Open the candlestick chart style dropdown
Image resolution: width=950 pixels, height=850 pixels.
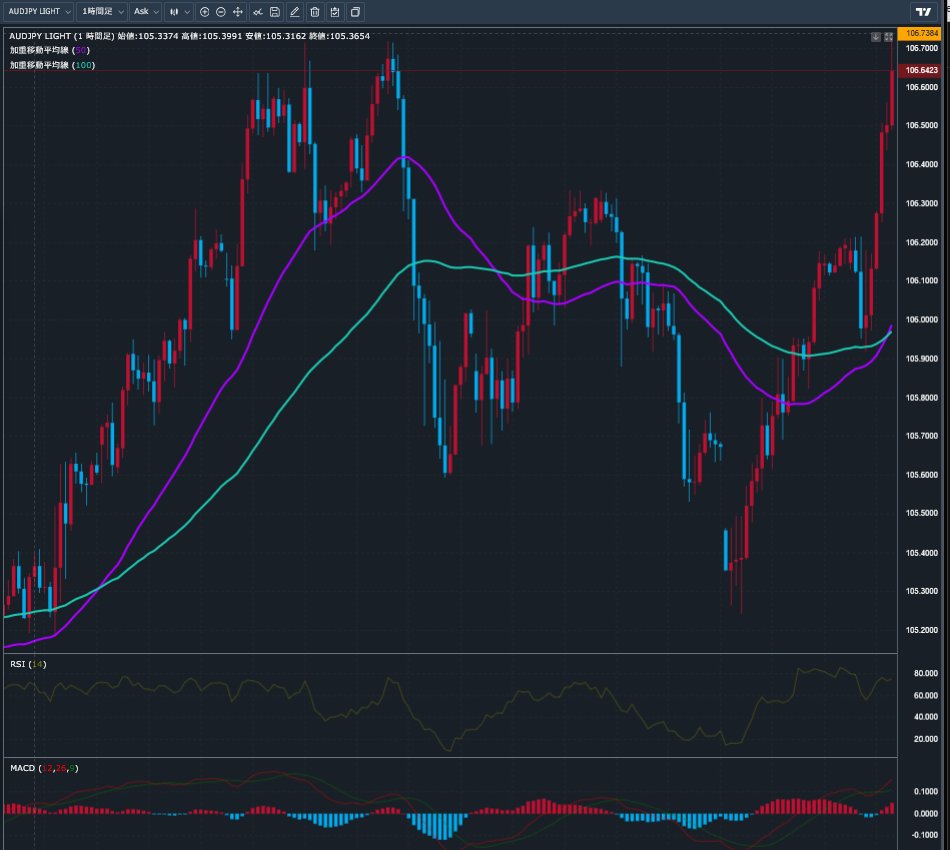click(179, 12)
